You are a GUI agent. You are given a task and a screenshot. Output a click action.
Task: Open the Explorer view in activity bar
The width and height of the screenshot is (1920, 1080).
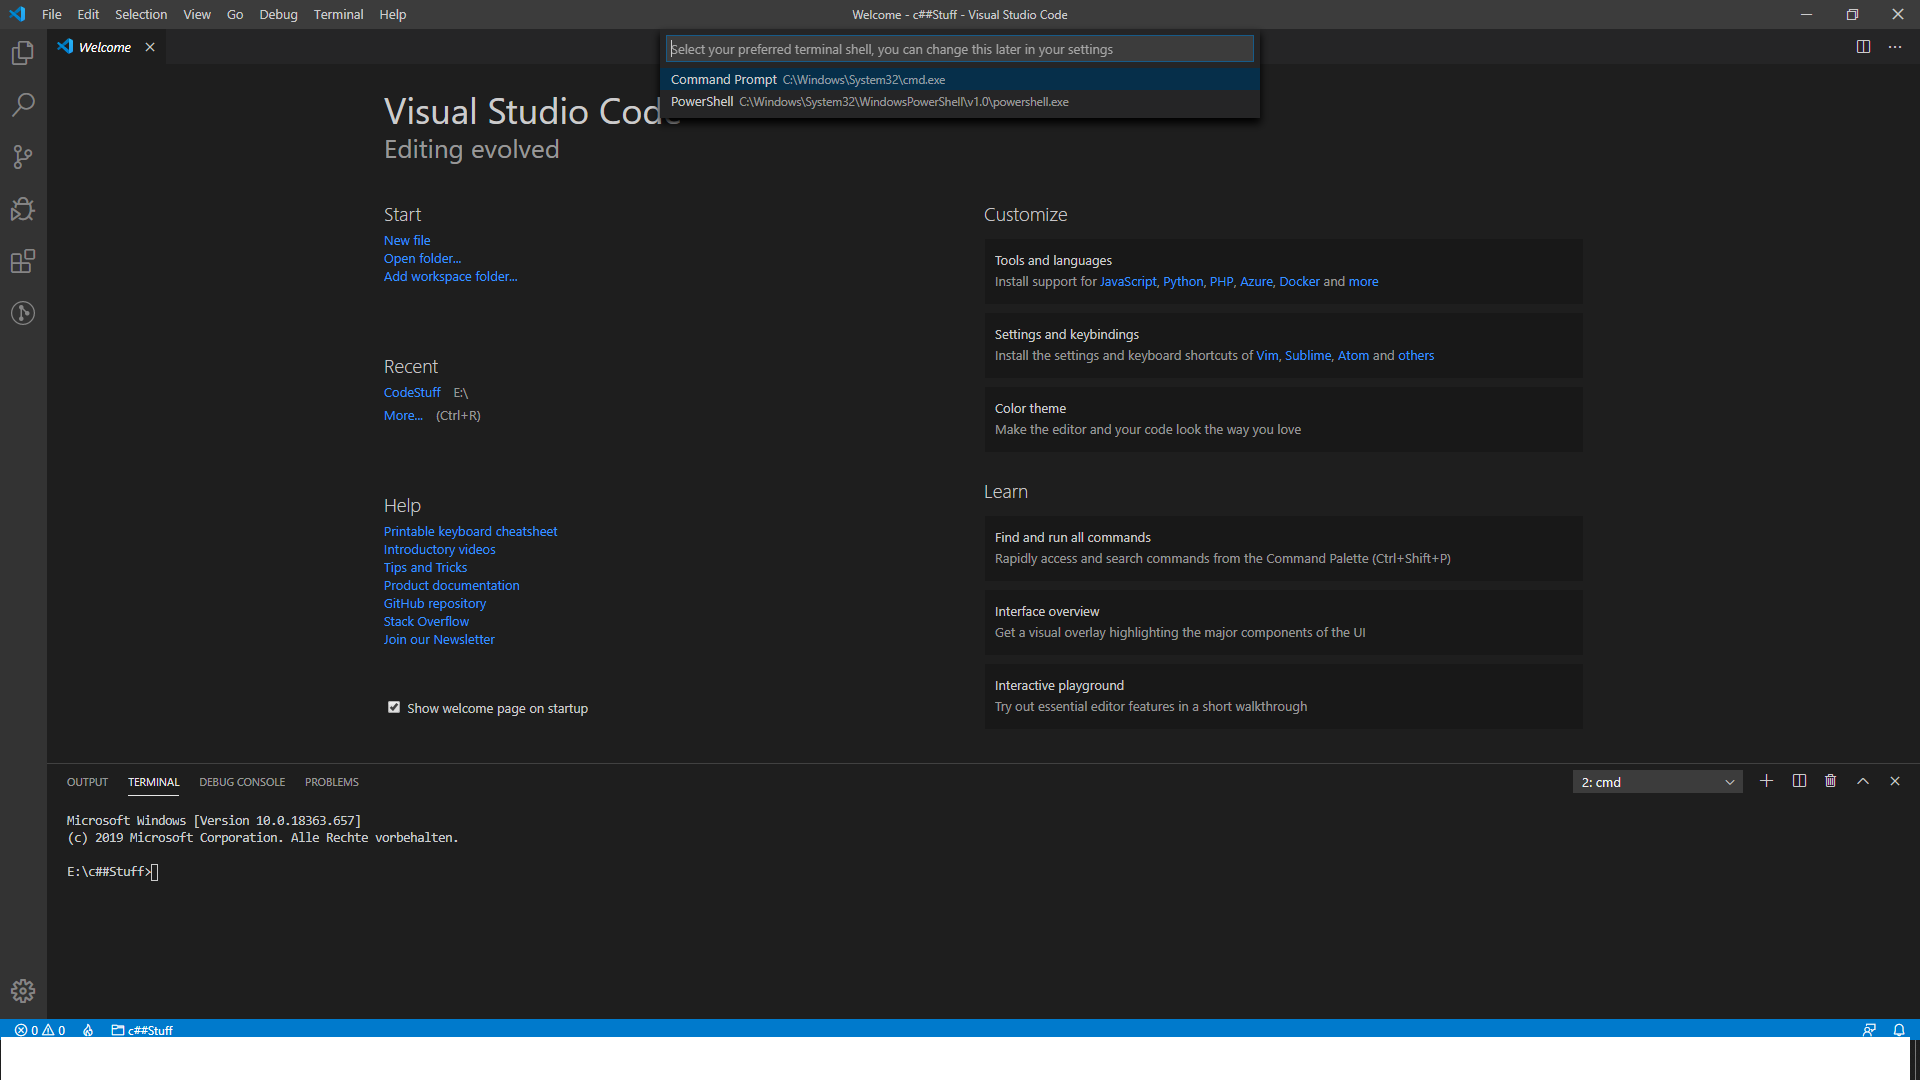point(22,53)
